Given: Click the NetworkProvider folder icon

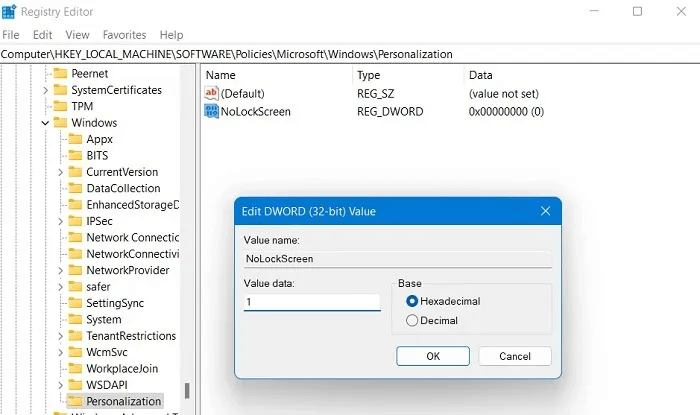Looking at the screenshot, I should tap(75, 270).
